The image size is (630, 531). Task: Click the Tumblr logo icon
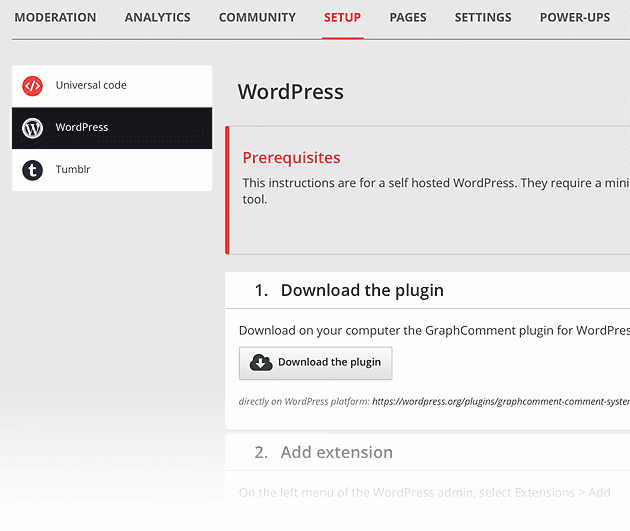pos(33,170)
